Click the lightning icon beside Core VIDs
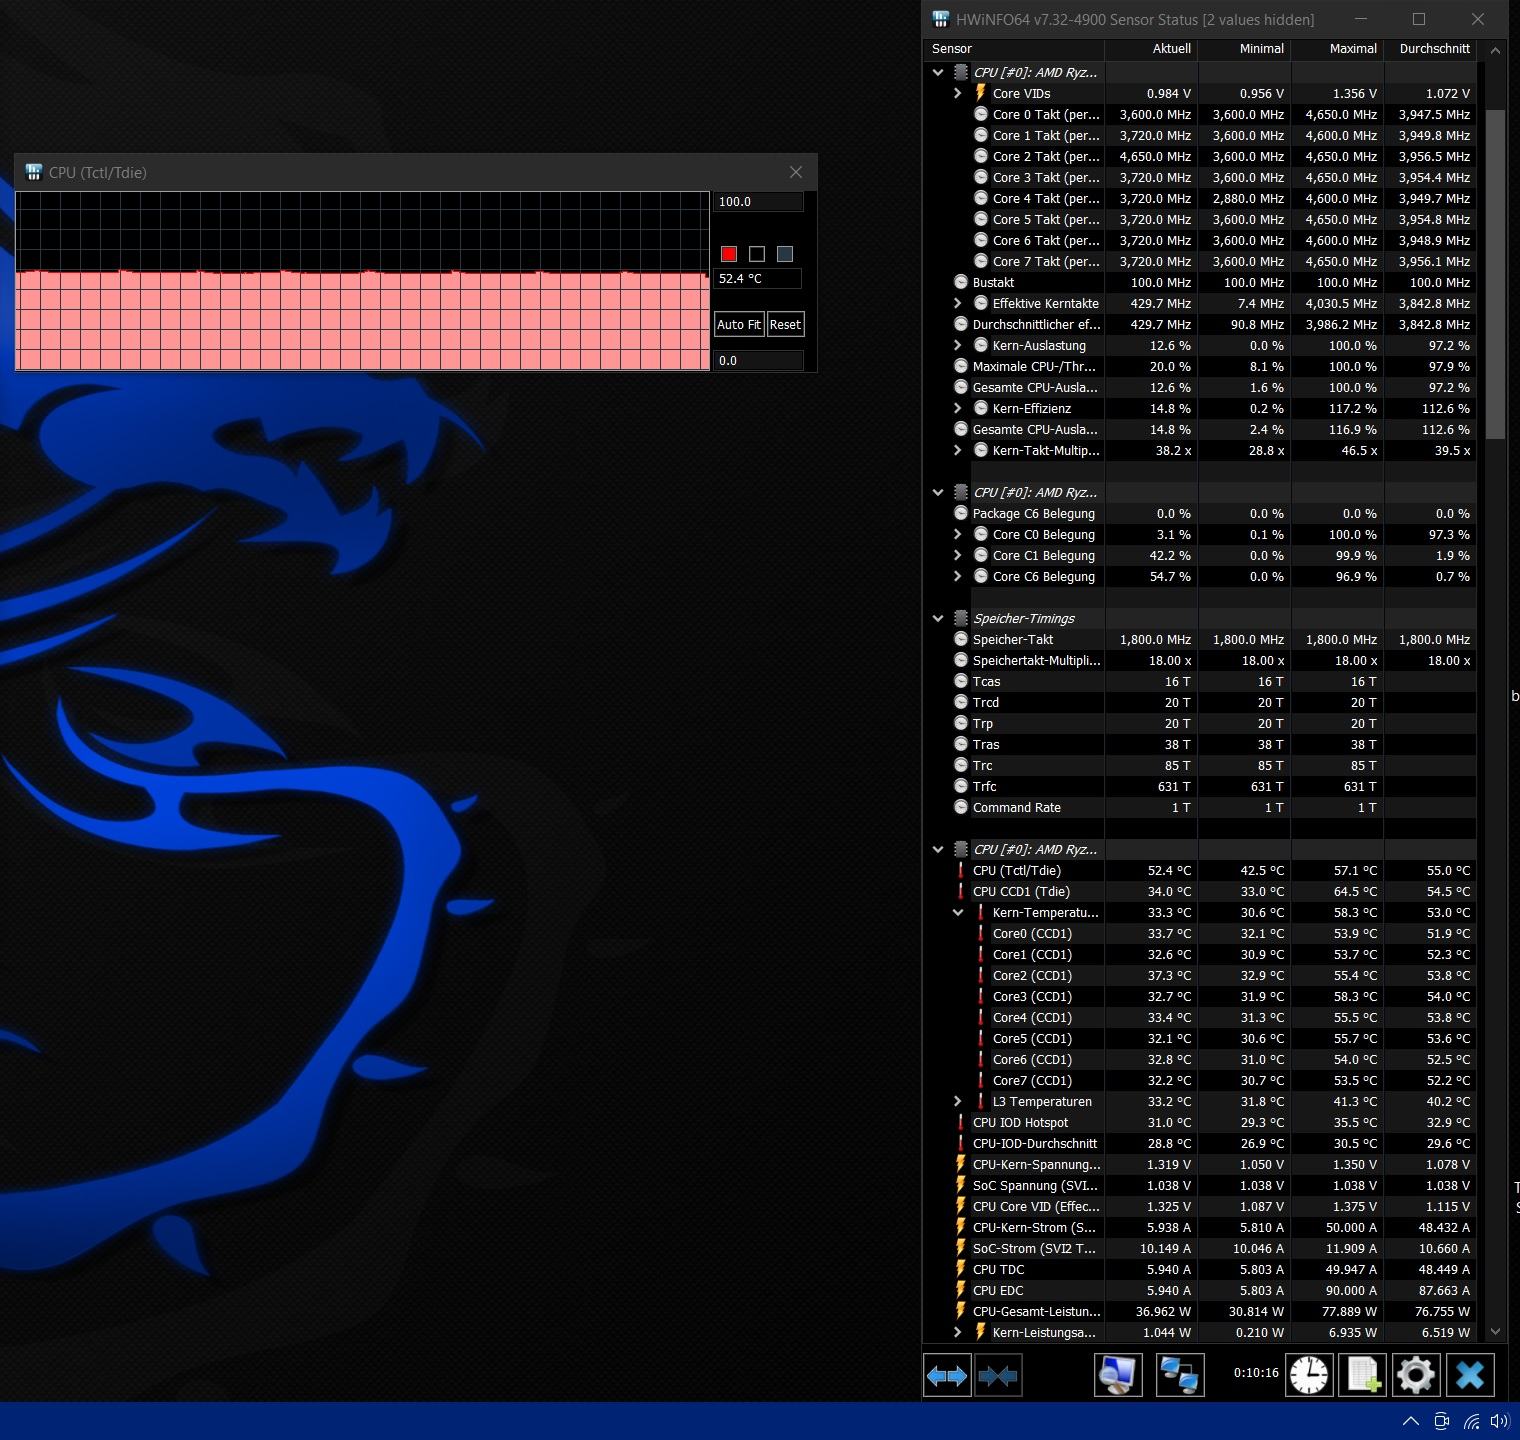The height and width of the screenshot is (1440, 1520). tap(980, 93)
